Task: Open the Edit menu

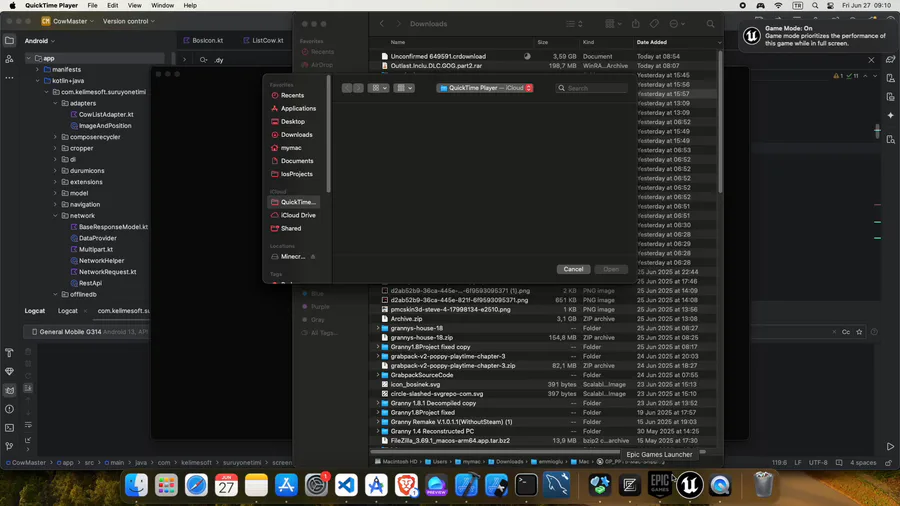Action: coord(112,5)
